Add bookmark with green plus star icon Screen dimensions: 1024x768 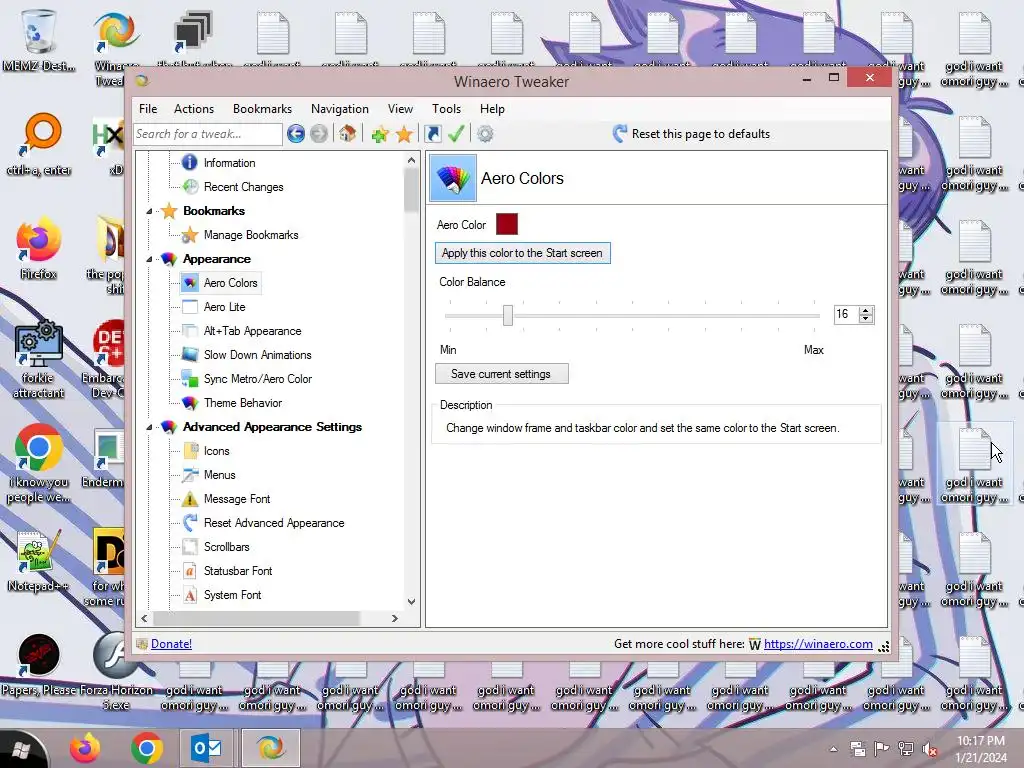click(x=379, y=135)
